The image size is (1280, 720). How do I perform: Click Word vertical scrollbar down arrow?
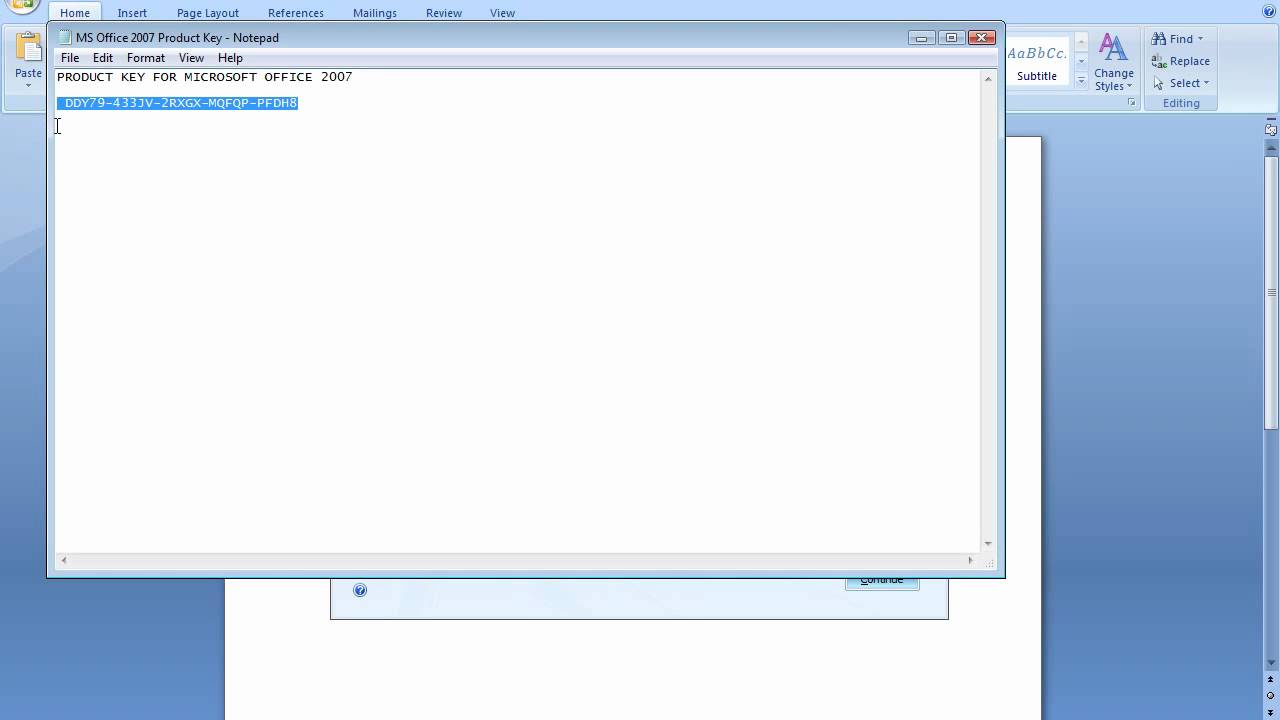pos(1271,662)
